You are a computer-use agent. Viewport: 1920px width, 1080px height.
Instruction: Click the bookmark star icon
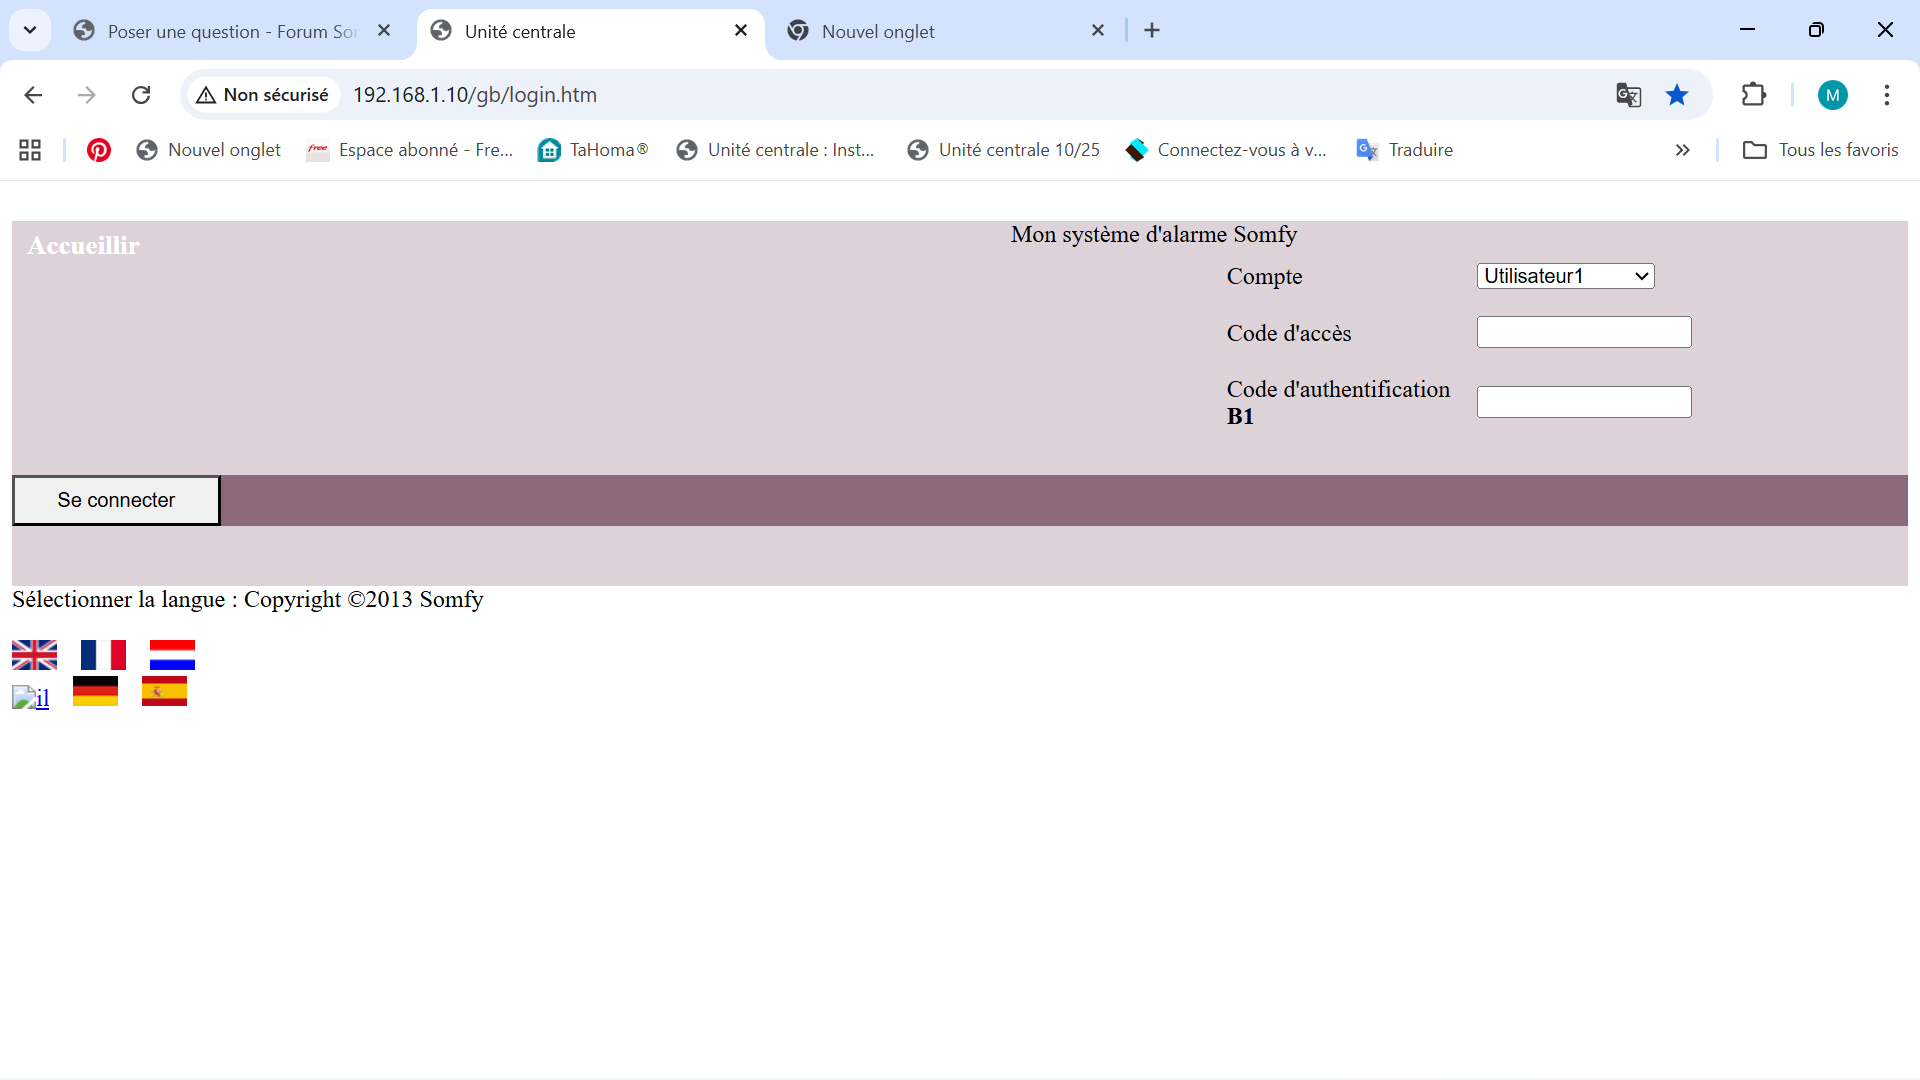(1677, 95)
